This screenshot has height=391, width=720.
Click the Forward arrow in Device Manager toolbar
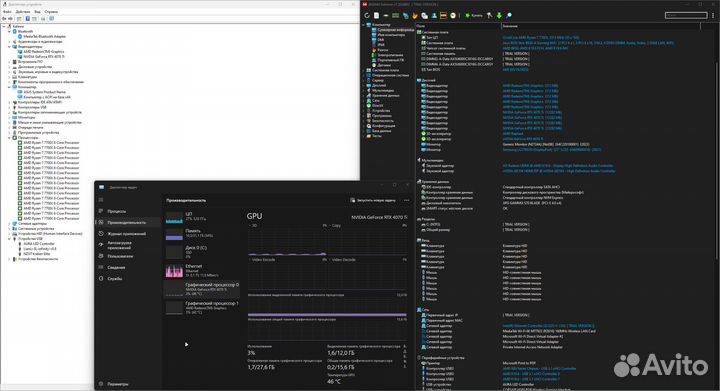[11, 19]
